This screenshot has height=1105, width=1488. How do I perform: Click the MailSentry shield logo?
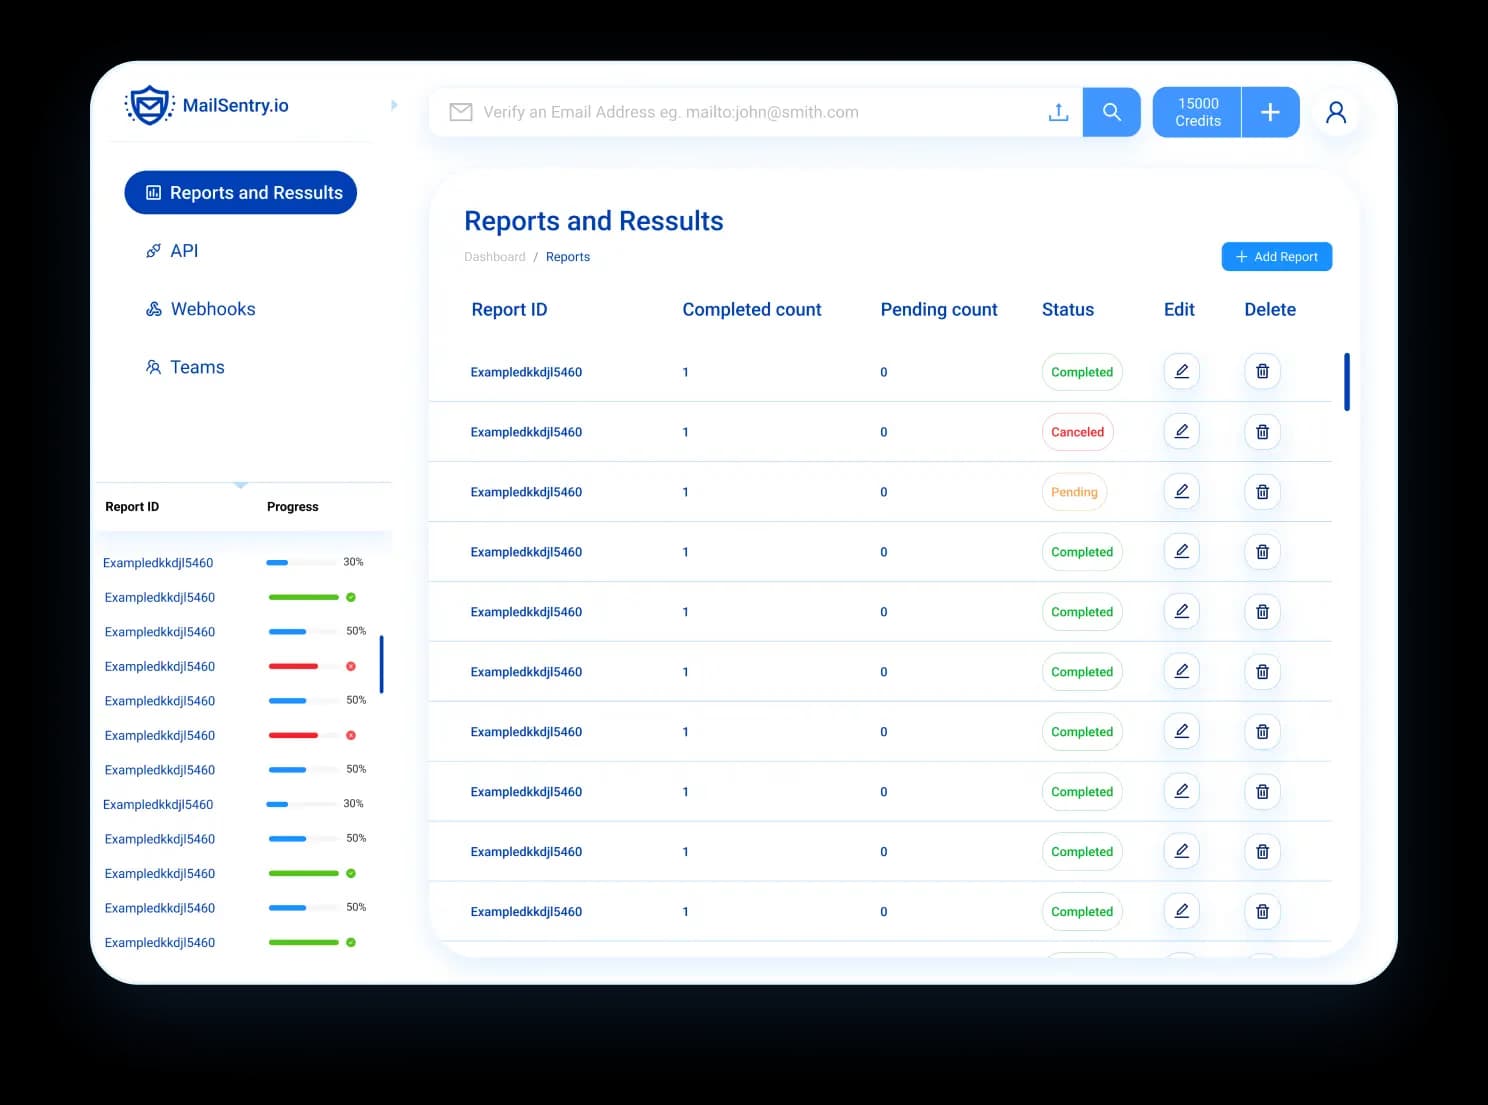149,105
